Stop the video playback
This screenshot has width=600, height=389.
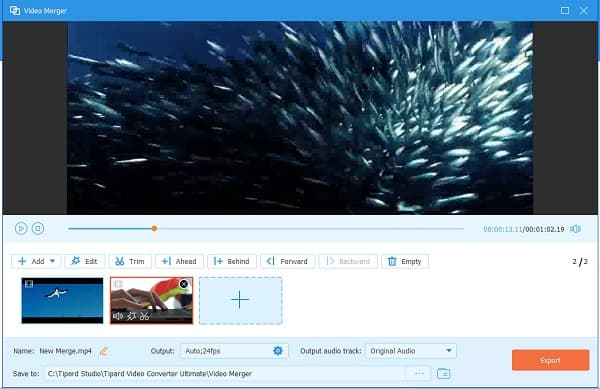[38, 228]
